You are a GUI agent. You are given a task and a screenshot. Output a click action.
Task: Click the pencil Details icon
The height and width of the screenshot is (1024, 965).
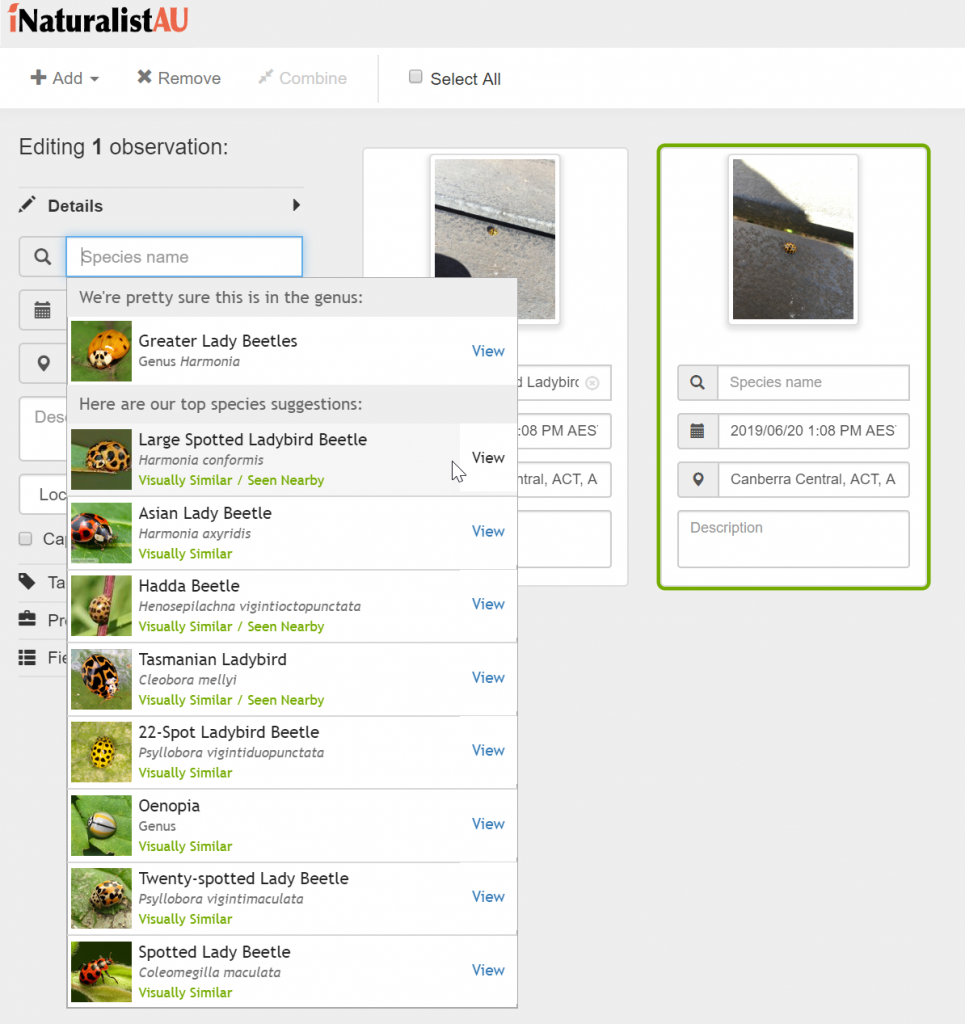coord(28,205)
